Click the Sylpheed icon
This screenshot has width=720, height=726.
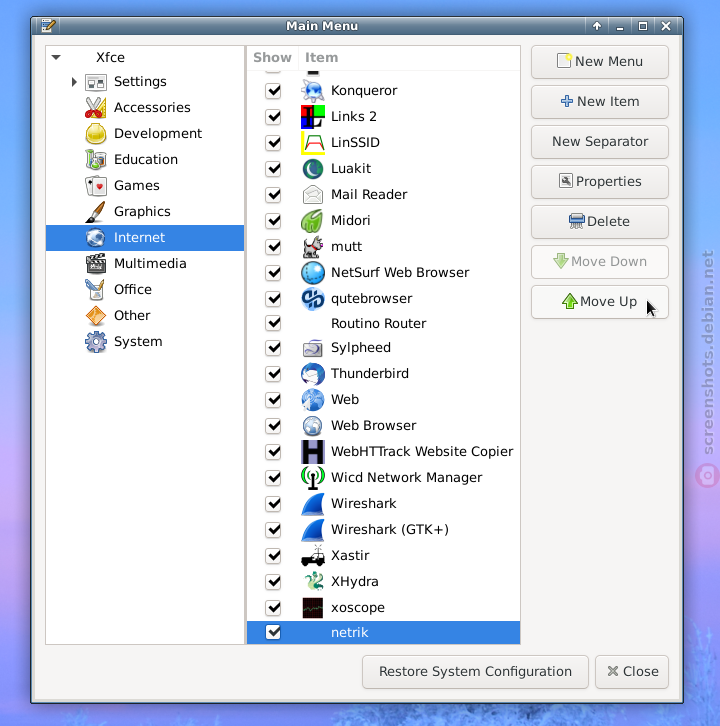(313, 348)
